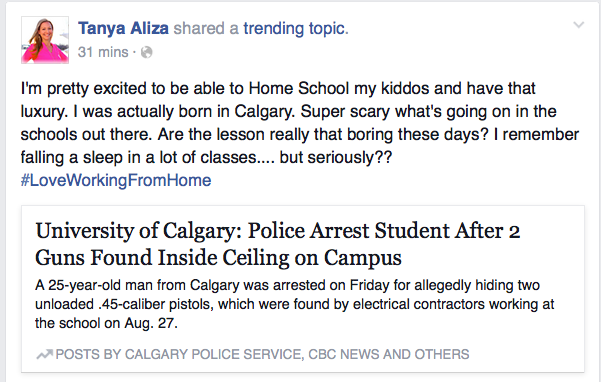601x382 pixels.
Task: Open the 'trending topic' link
Action: click(x=296, y=29)
